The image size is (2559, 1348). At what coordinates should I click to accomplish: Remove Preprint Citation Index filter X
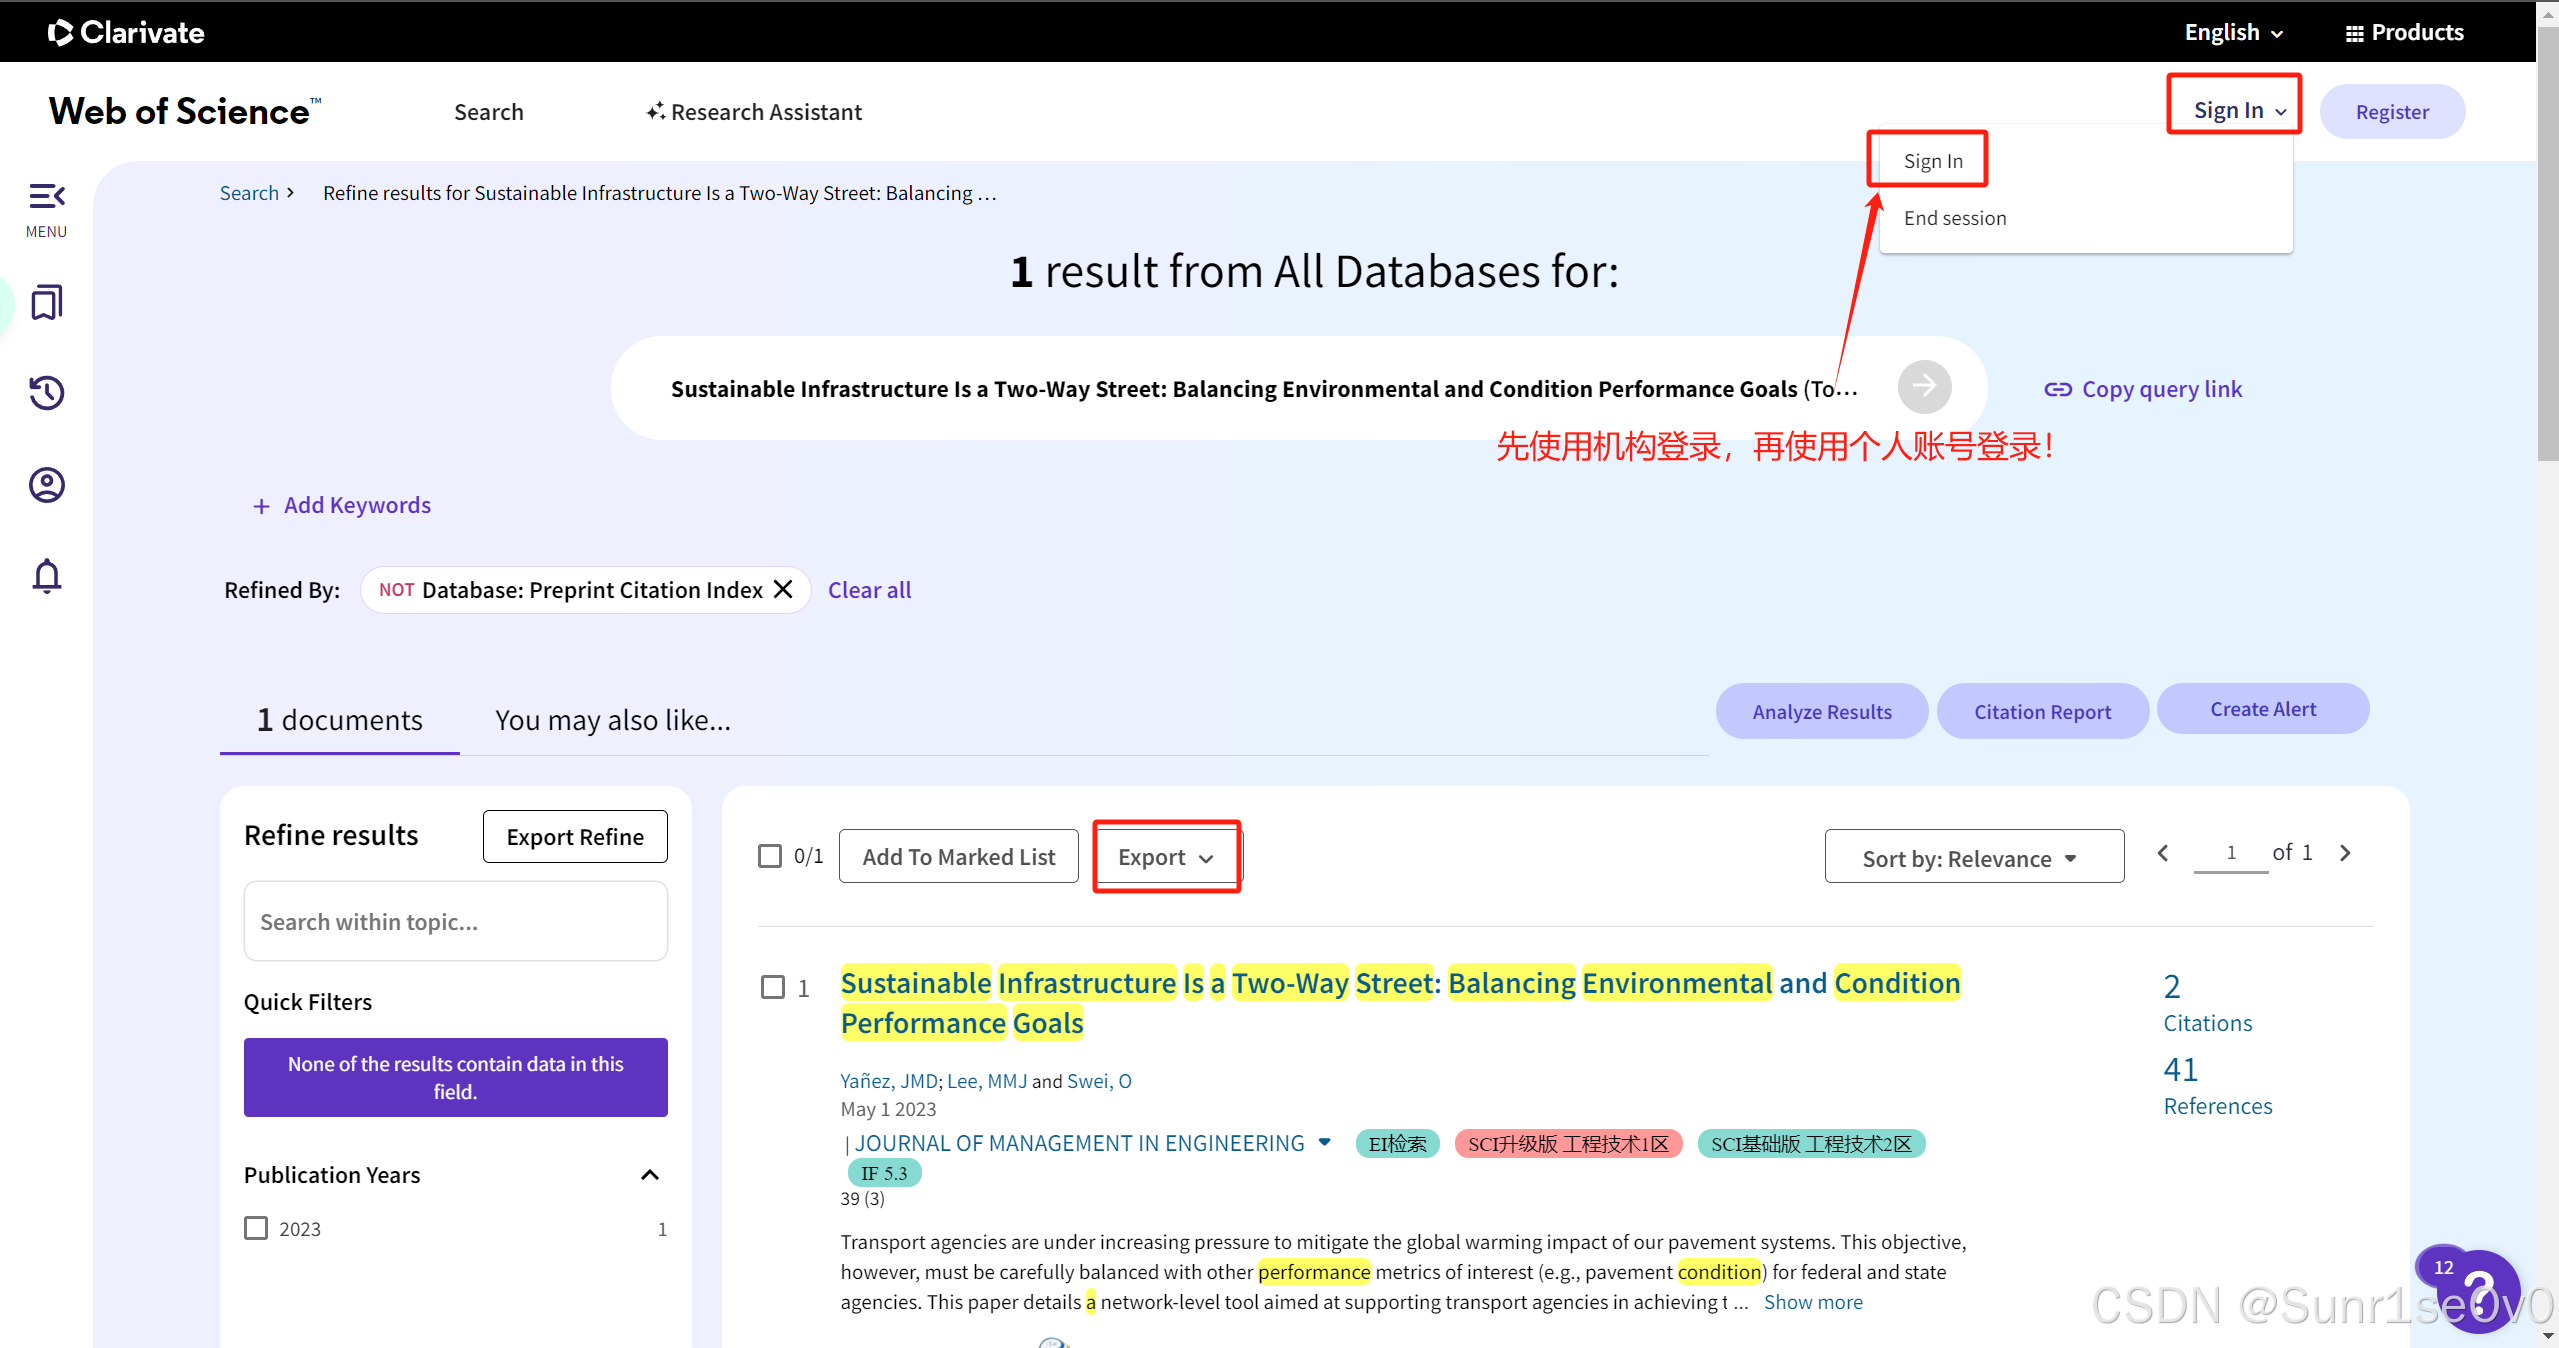784,590
